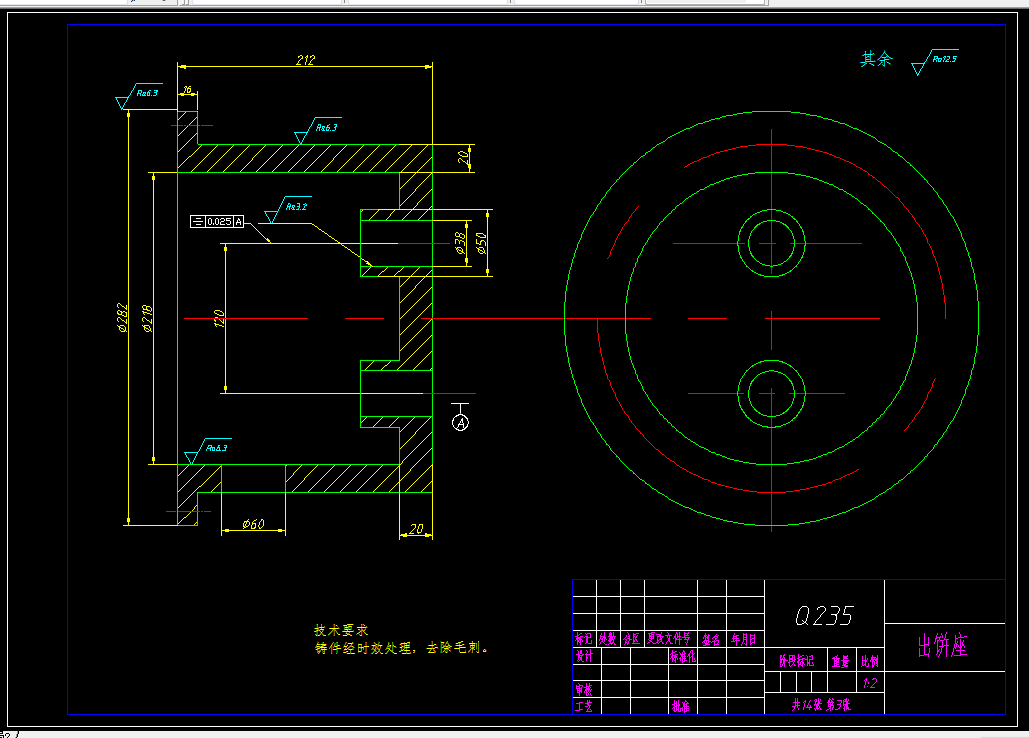
Task: Select the 共14张 第3张 sheet count text
Action: tap(821, 705)
